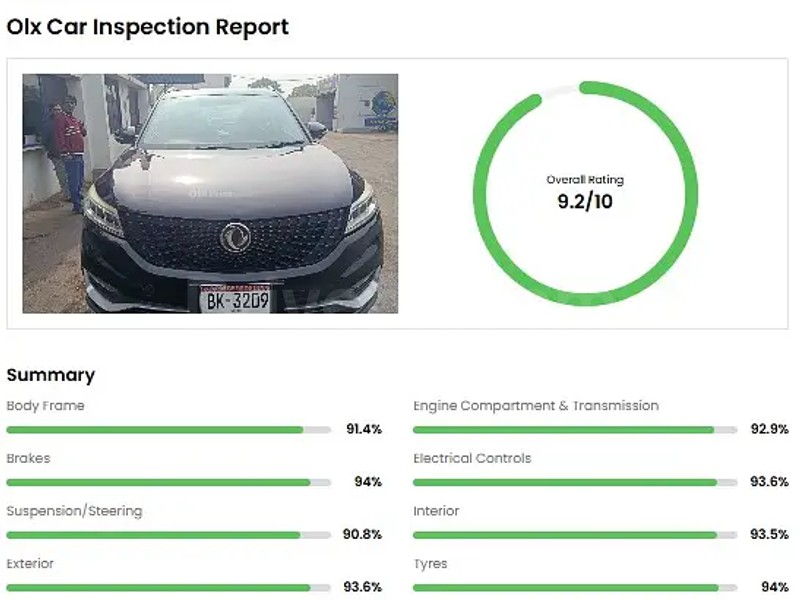Click the Tyres label
The height and width of the screenshot is (600, 800).
point(430,564)
